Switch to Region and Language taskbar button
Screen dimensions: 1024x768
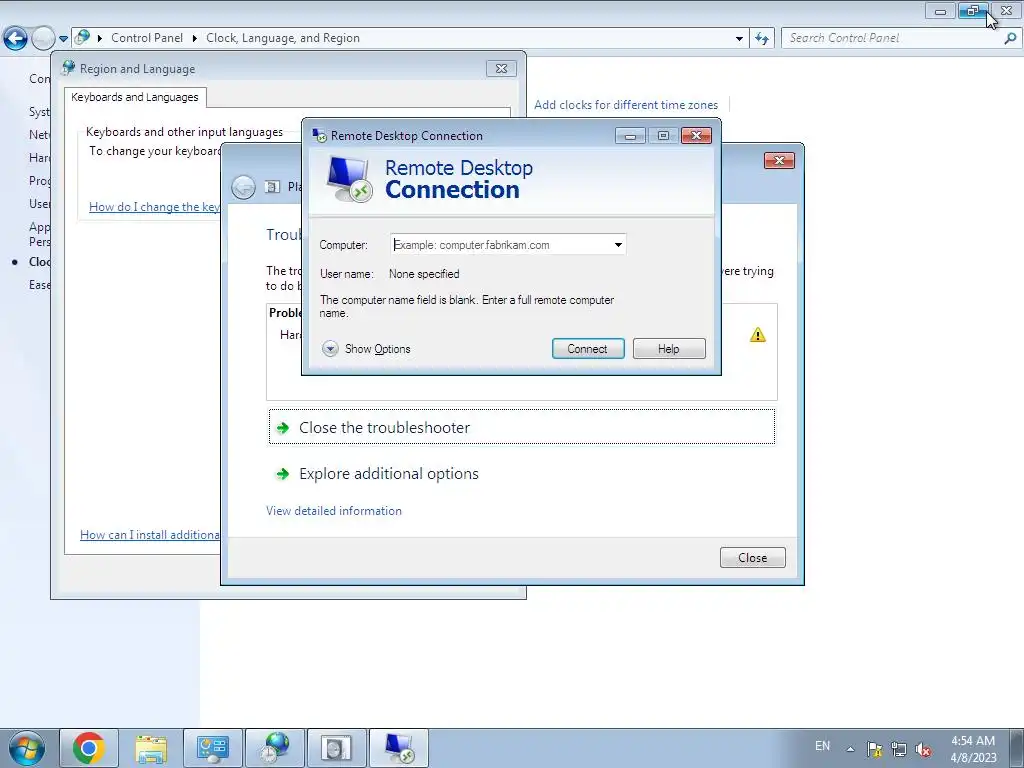(275, 748)
